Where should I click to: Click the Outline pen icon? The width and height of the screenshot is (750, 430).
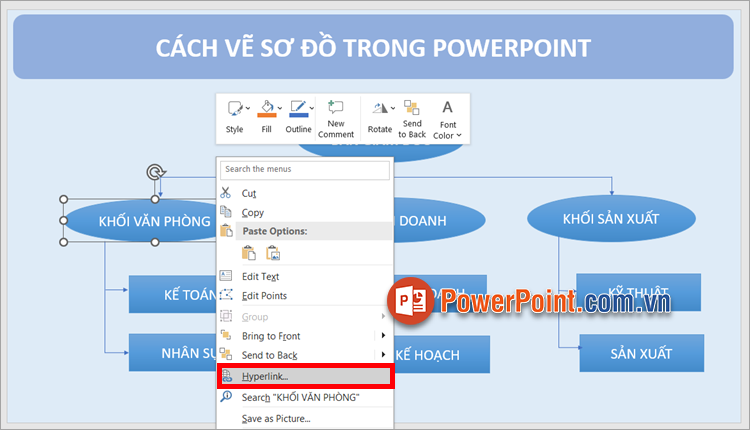tap(298, 109)
